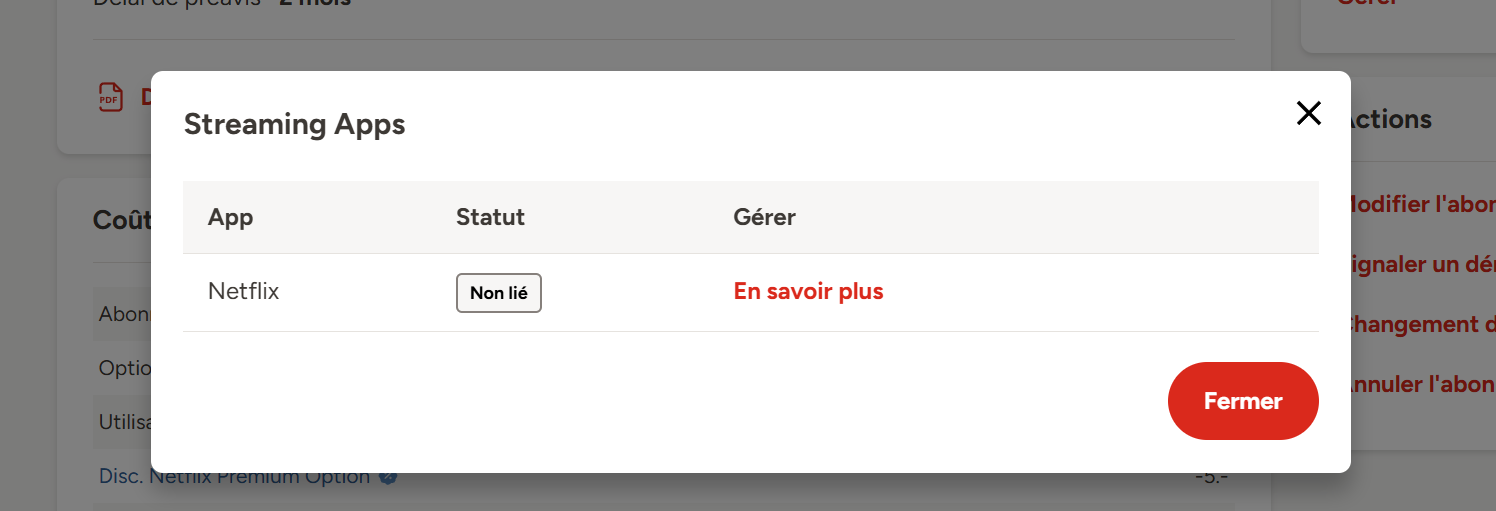
Task: Open the En savoir plus link
Action: pyautogui.click(x=808, y=292)
